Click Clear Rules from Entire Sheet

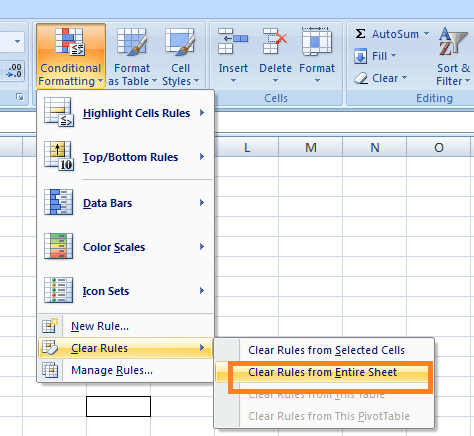324,372
